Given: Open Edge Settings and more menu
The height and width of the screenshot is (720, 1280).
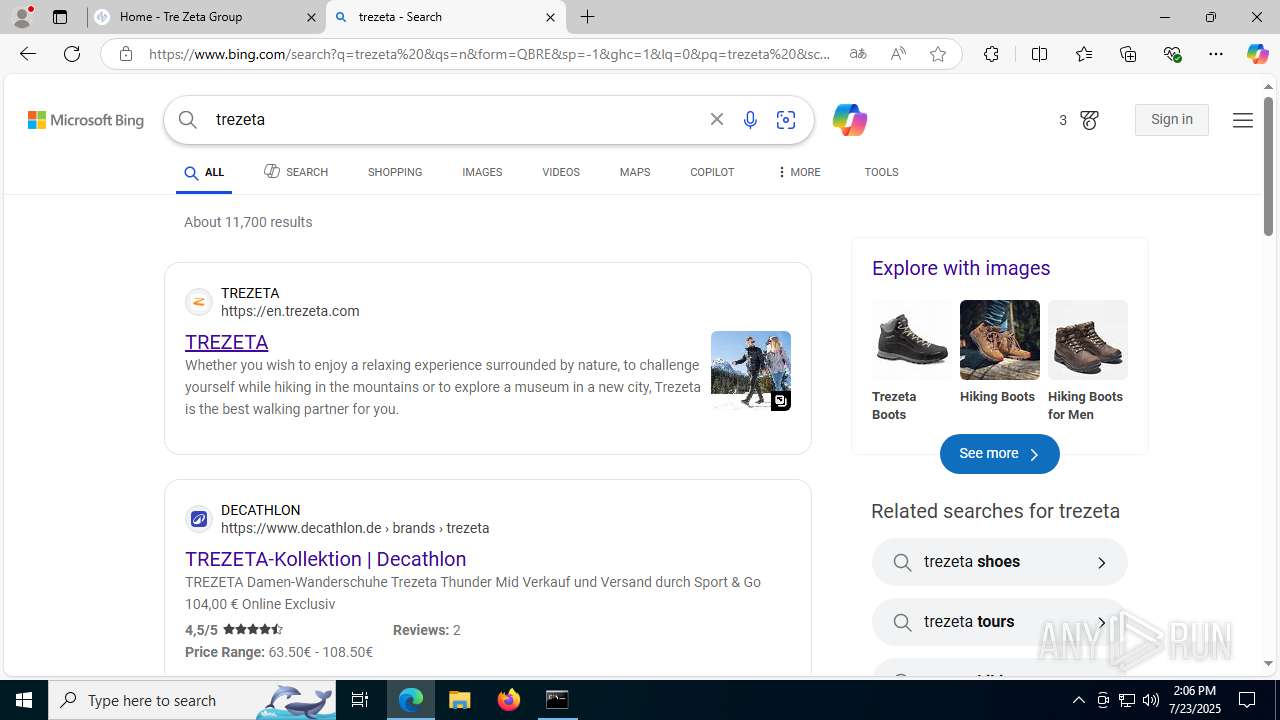Looking at the screenshot, I should [x=1216, y=54].
